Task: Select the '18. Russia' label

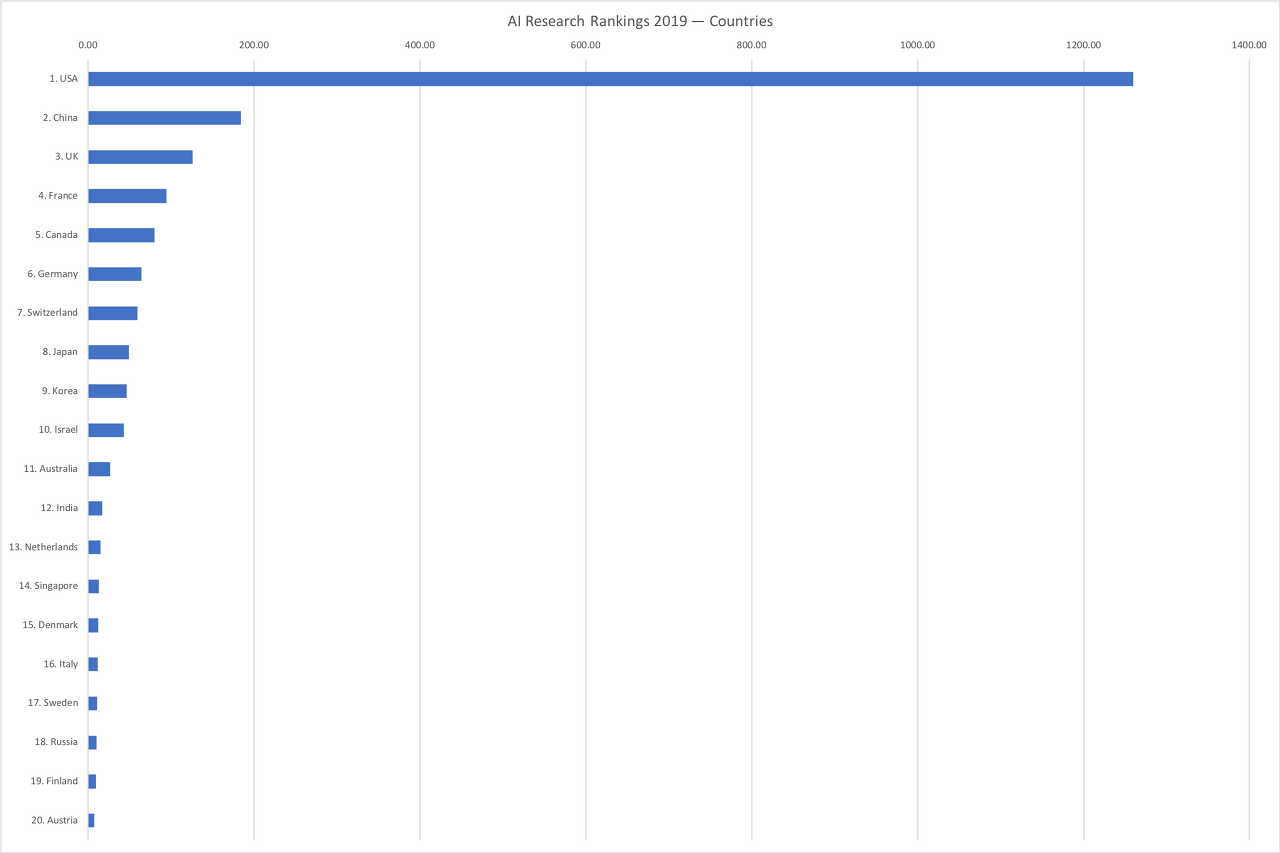Action: 56,742
